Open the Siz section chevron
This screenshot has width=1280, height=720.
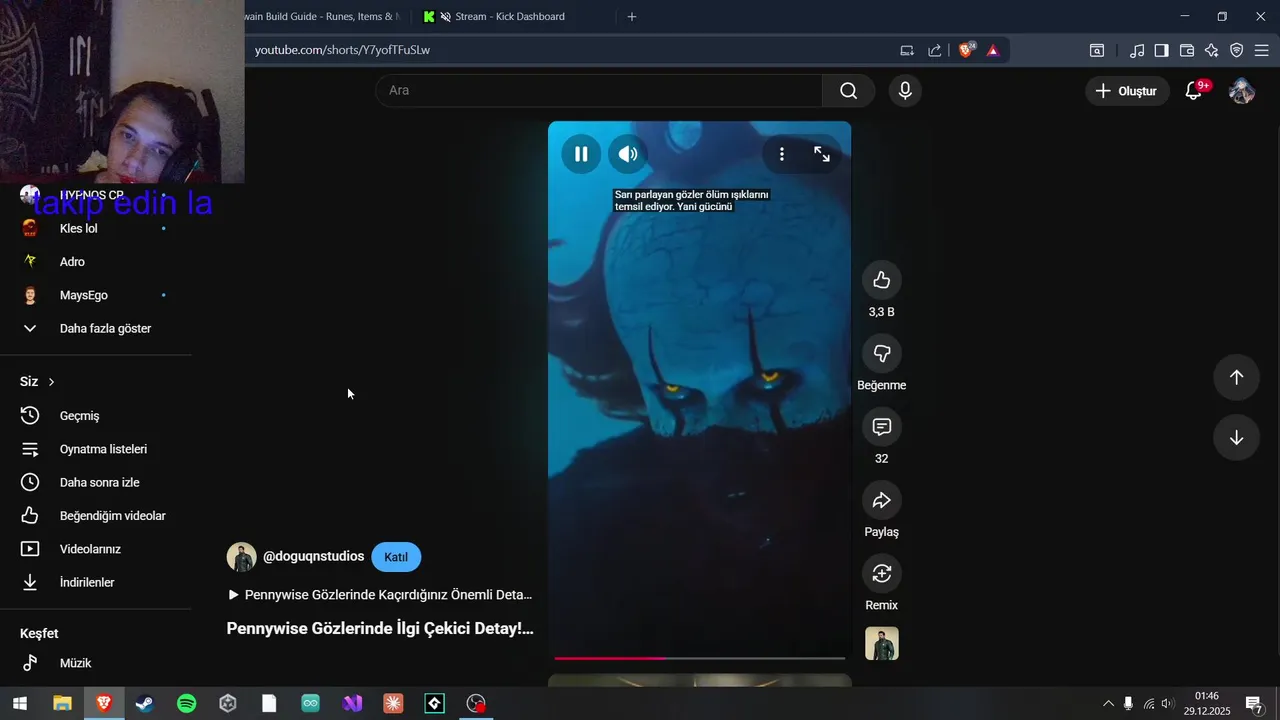pos(51,382)
